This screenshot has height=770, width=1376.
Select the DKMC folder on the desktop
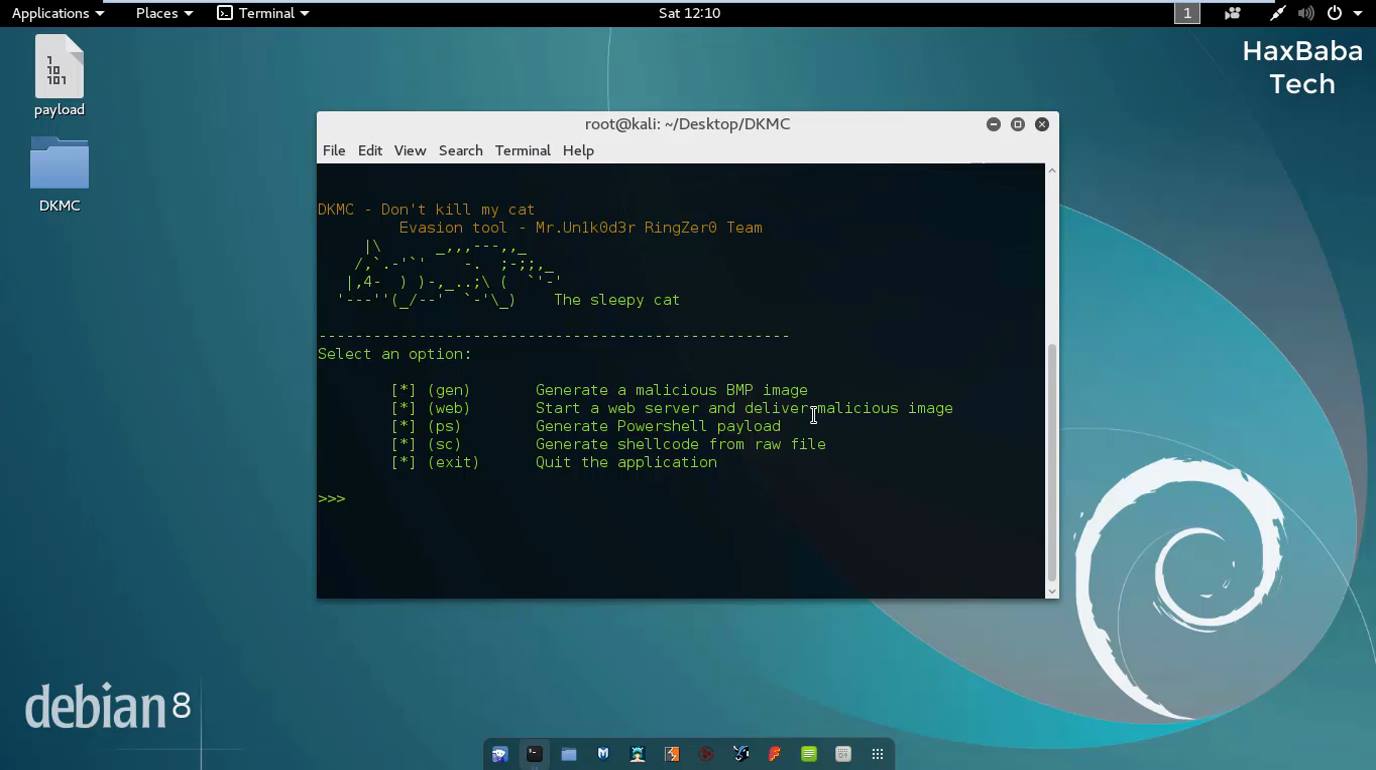tap(59, 174)
